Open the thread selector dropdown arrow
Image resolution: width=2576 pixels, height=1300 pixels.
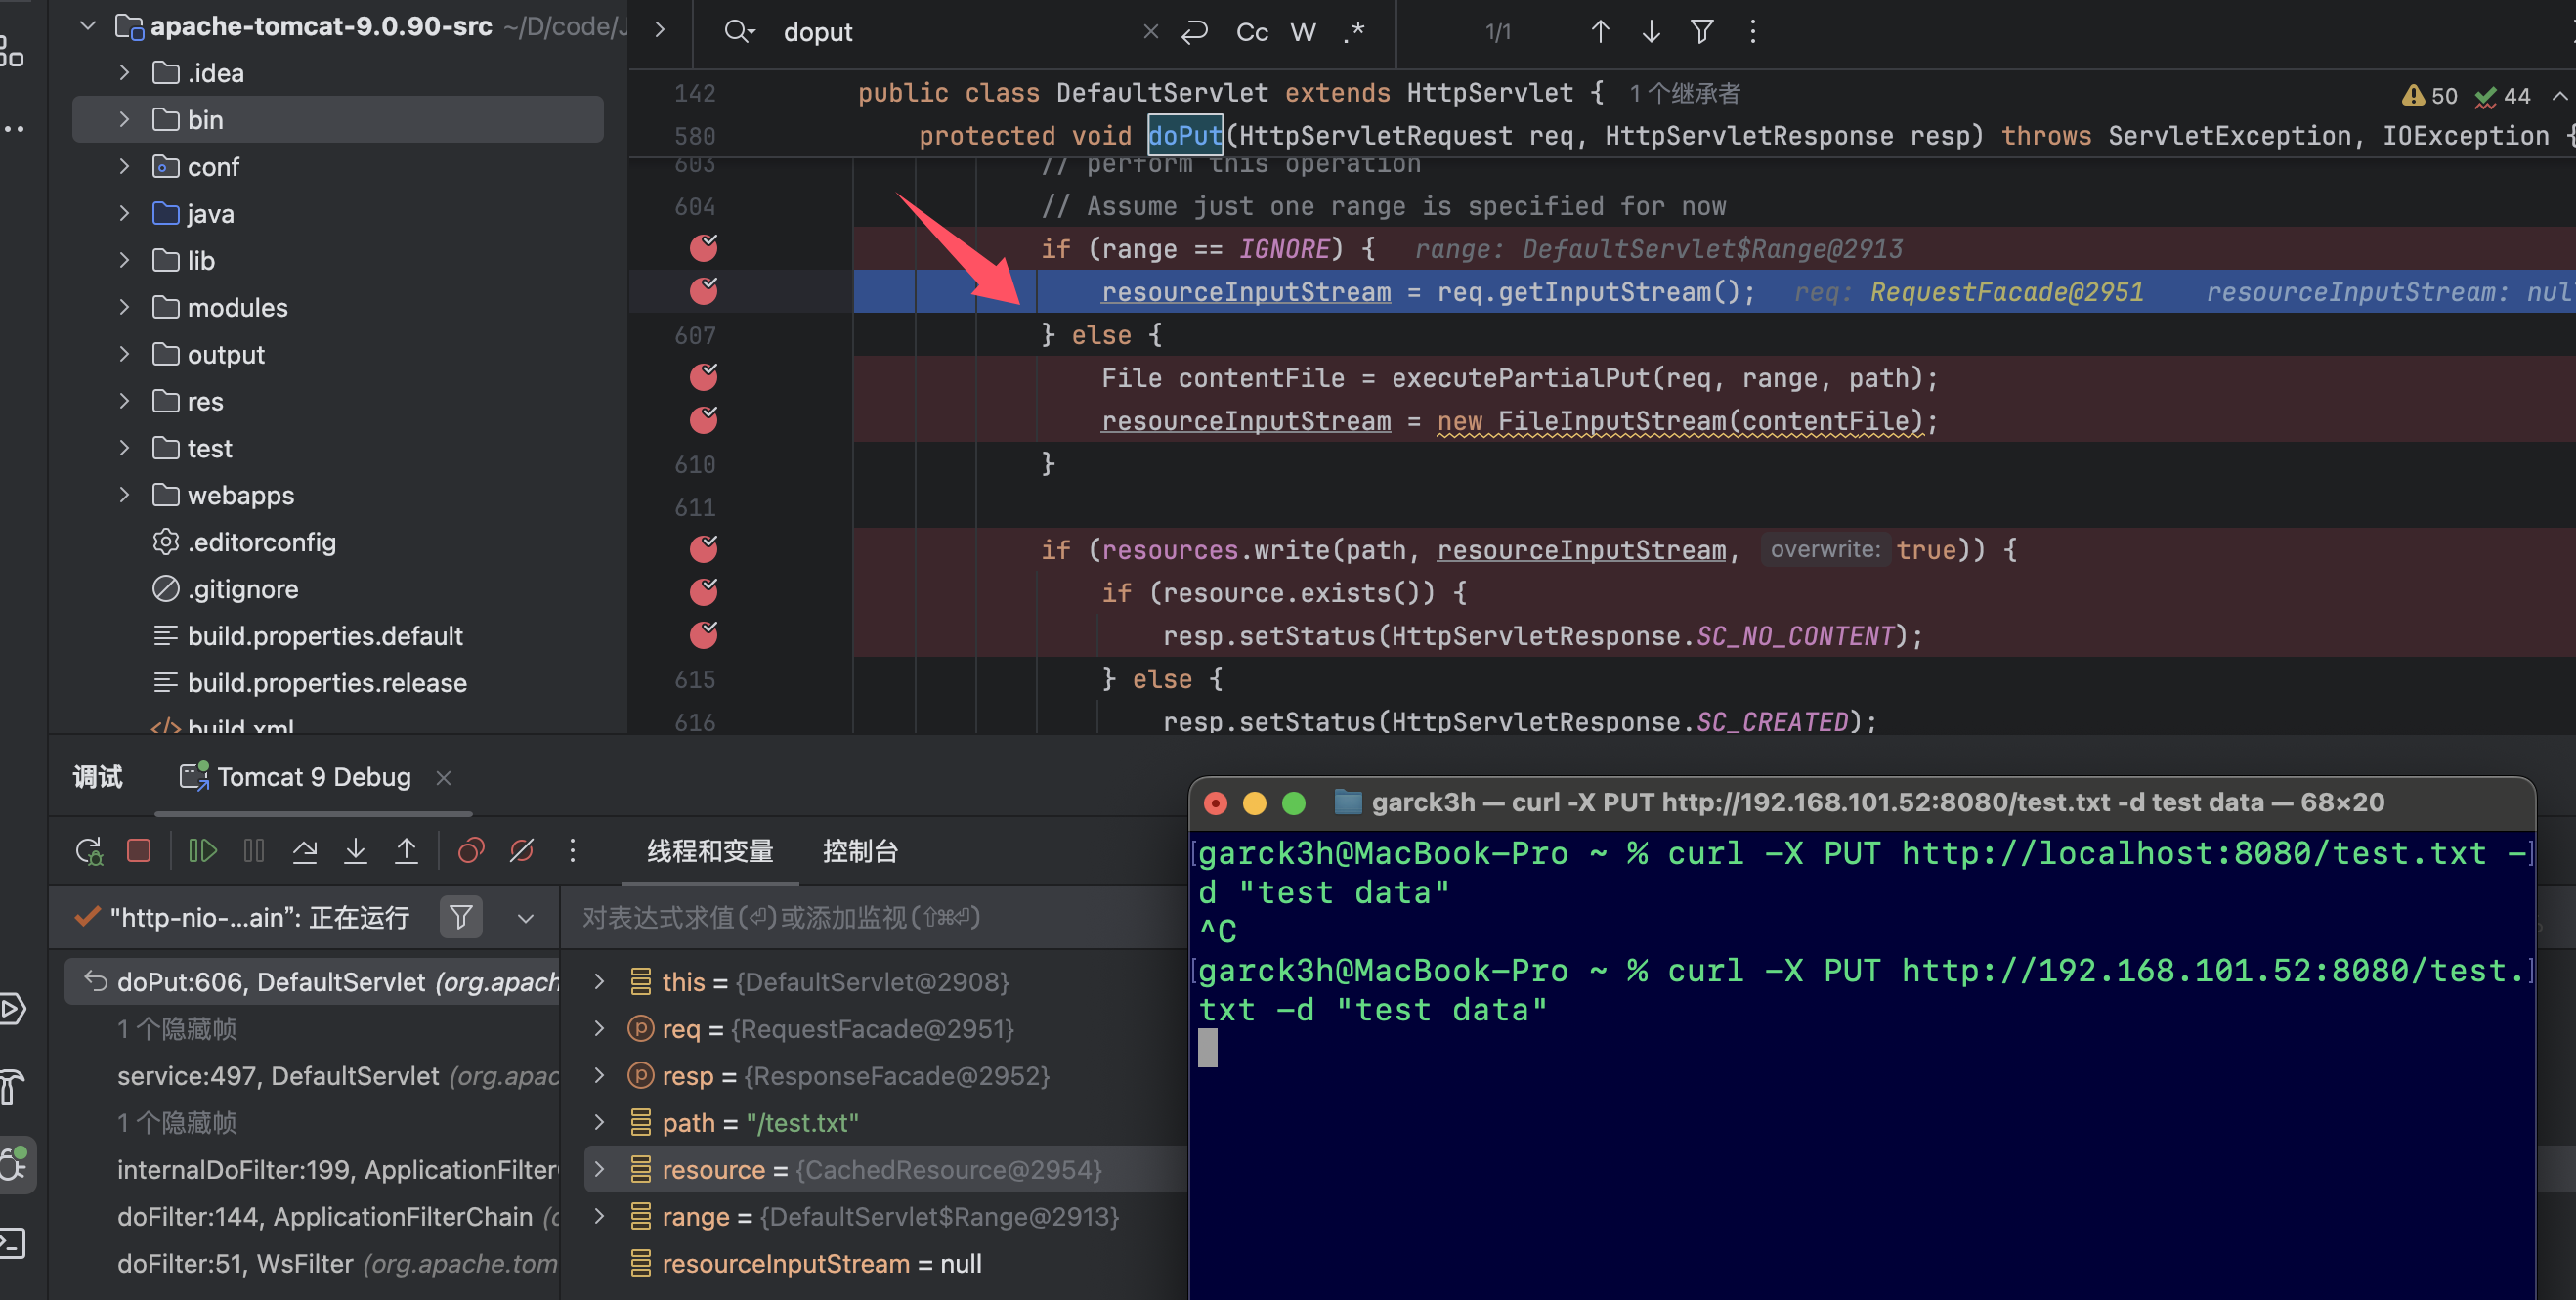click(525, 917)
